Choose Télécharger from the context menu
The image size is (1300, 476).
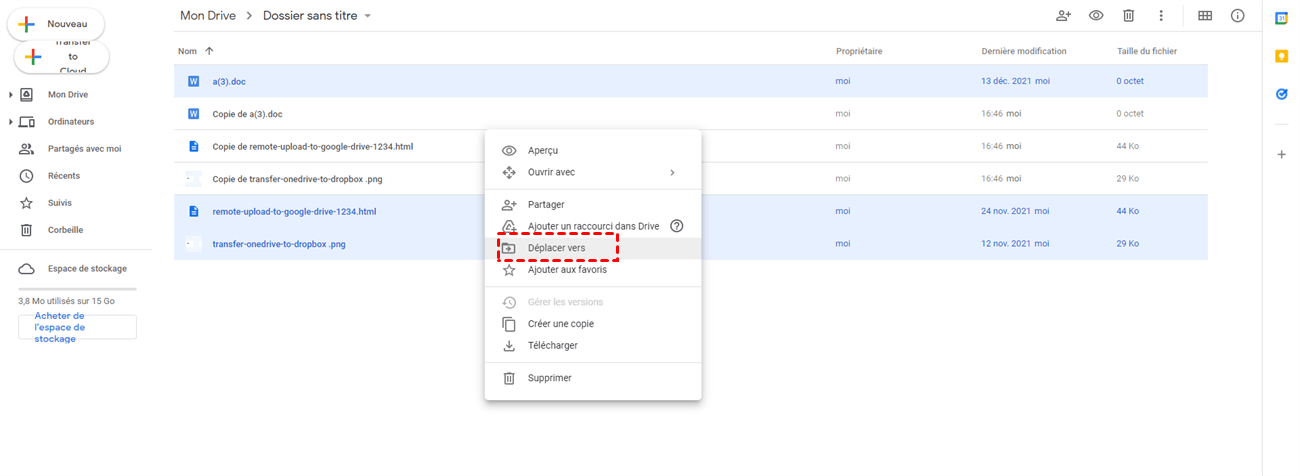pos(552,346)
